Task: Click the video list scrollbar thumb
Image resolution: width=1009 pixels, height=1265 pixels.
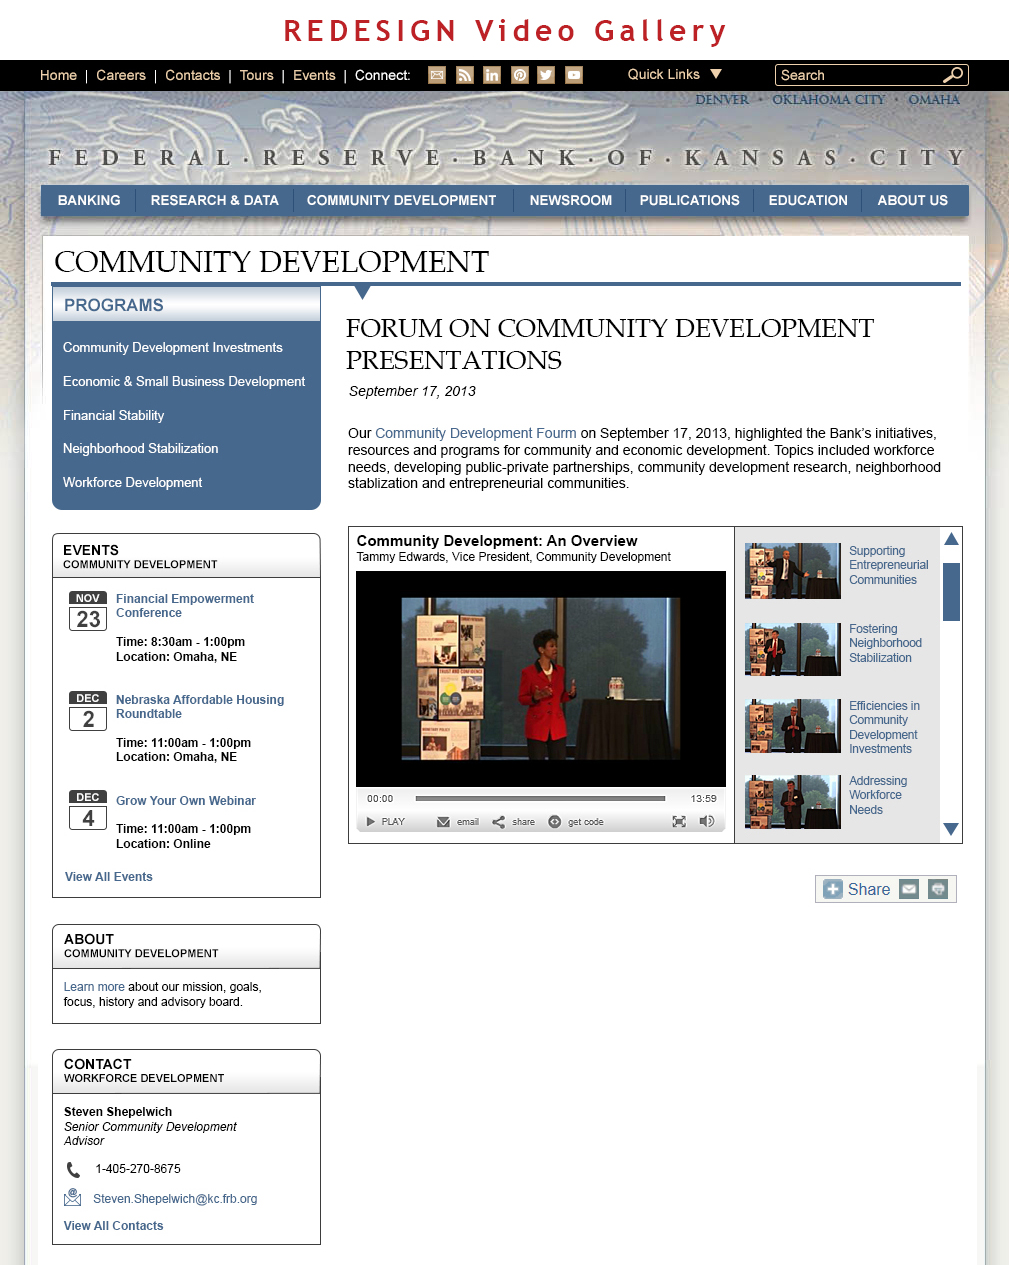Action: [x=951, y=592]
